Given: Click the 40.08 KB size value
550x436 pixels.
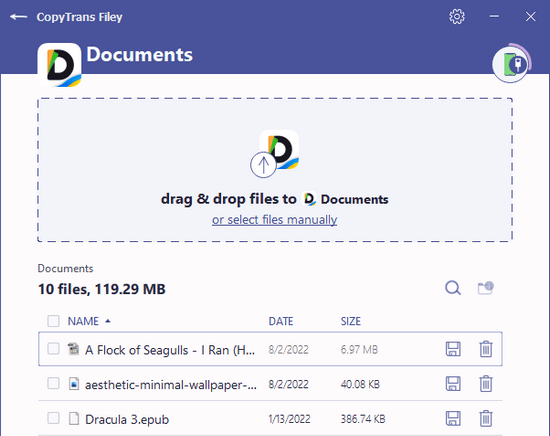Looking at the screenshot, I should tap(360, 384).
